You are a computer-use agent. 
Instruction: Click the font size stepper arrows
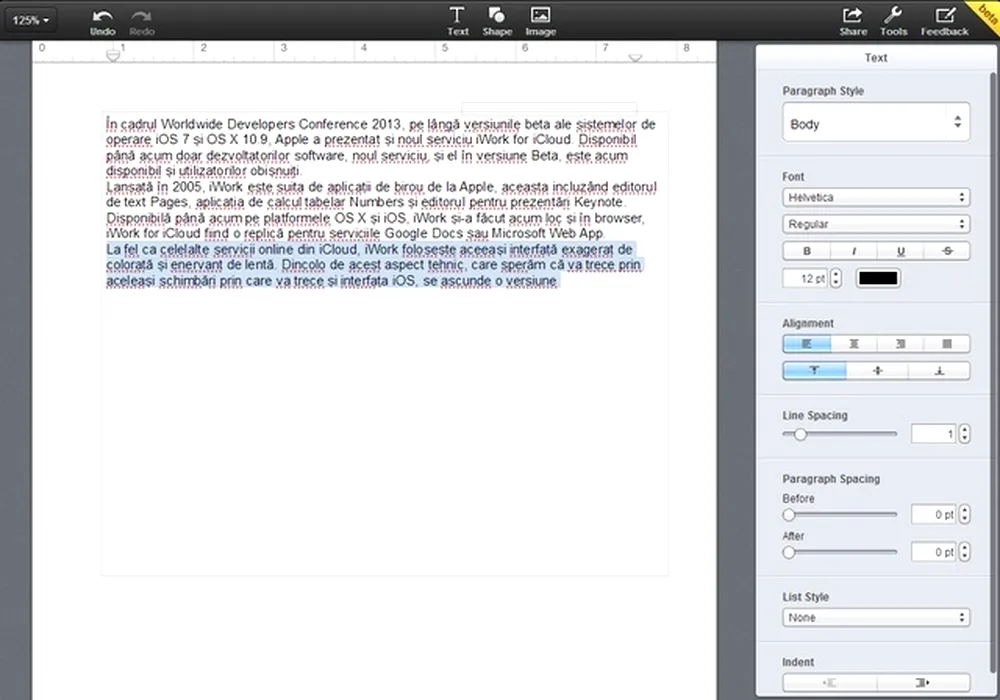(836, 279)
